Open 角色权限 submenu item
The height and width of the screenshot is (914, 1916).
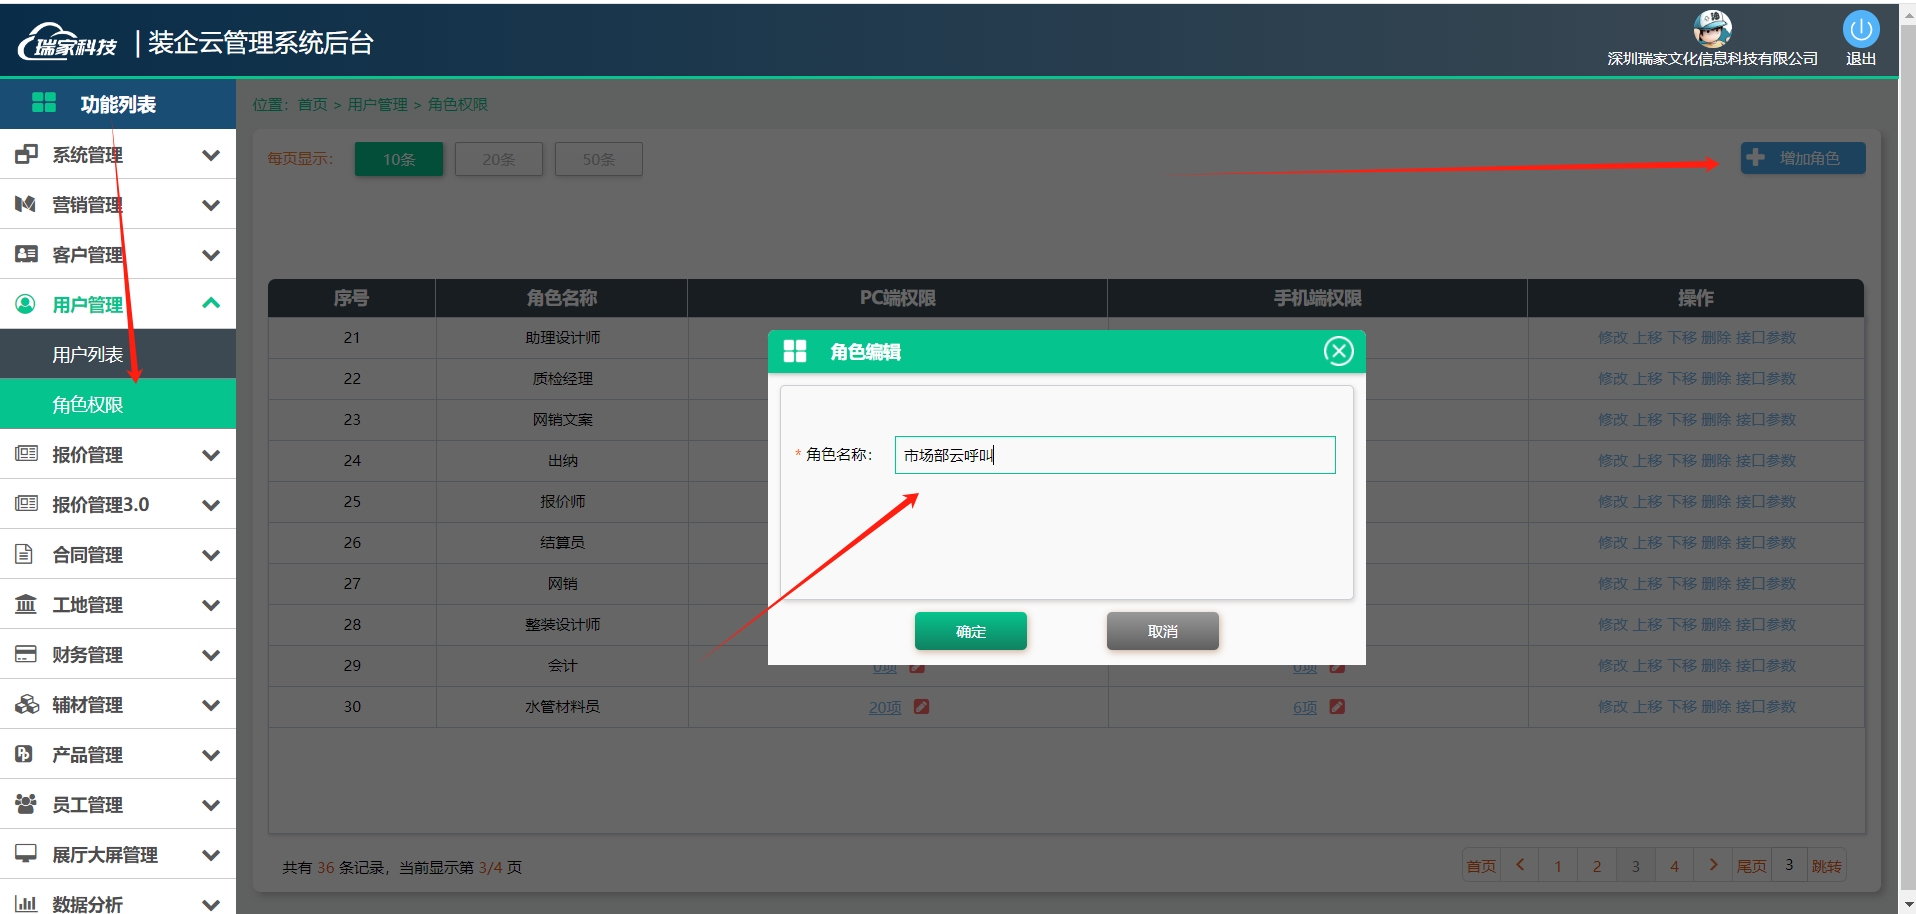click(88, 405)
